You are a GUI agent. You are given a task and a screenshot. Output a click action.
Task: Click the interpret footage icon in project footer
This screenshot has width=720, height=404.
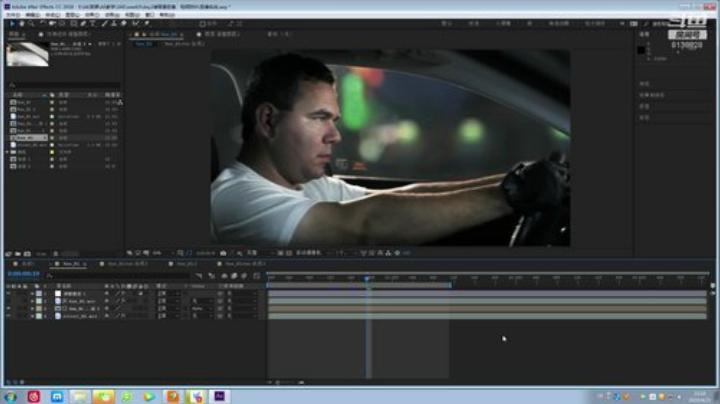(x=8, y=253)
